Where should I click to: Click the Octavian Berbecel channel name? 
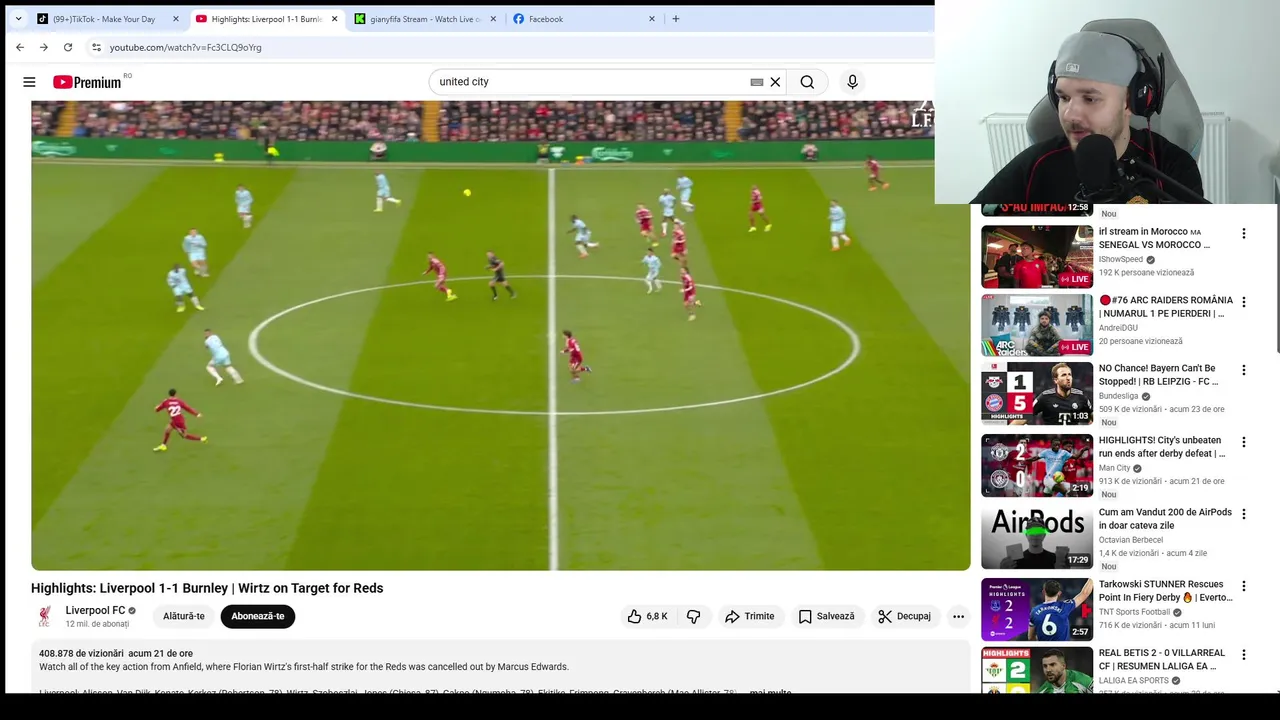1131,540
